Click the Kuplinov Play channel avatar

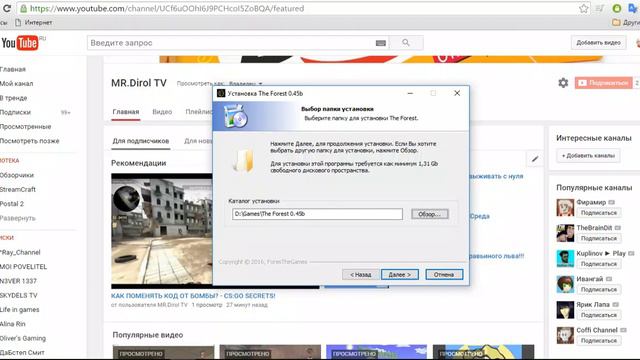(x=565, y=258)
